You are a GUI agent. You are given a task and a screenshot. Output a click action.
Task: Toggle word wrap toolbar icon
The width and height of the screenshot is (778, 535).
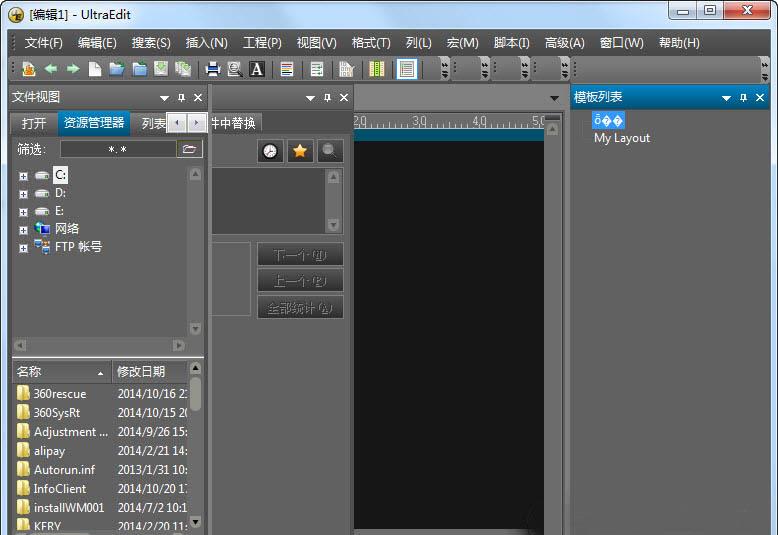[x=317, y=69]
